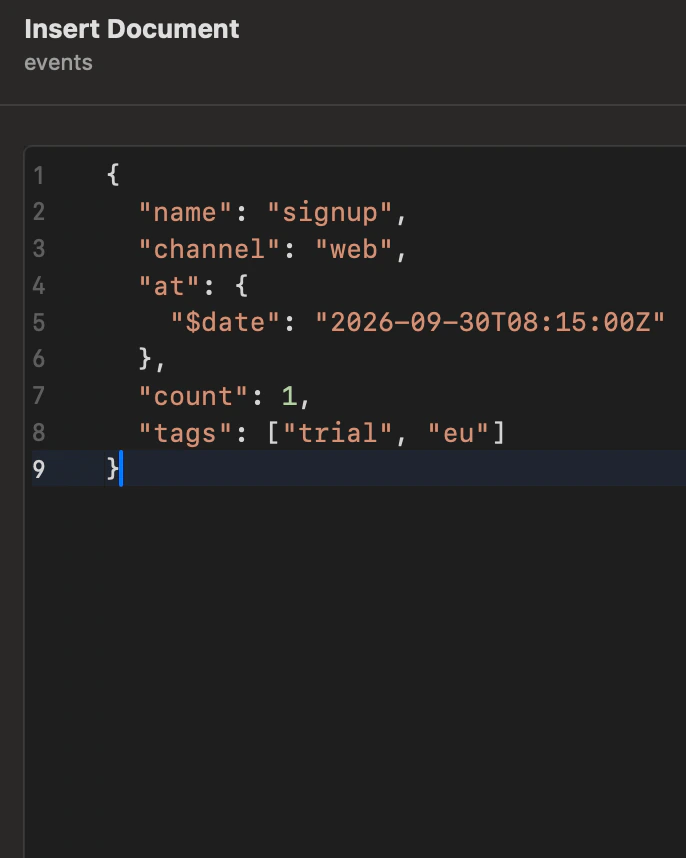The image size is (686, 858).
Task: Click line number 1 in the gutter
Action: coord(38,176)
